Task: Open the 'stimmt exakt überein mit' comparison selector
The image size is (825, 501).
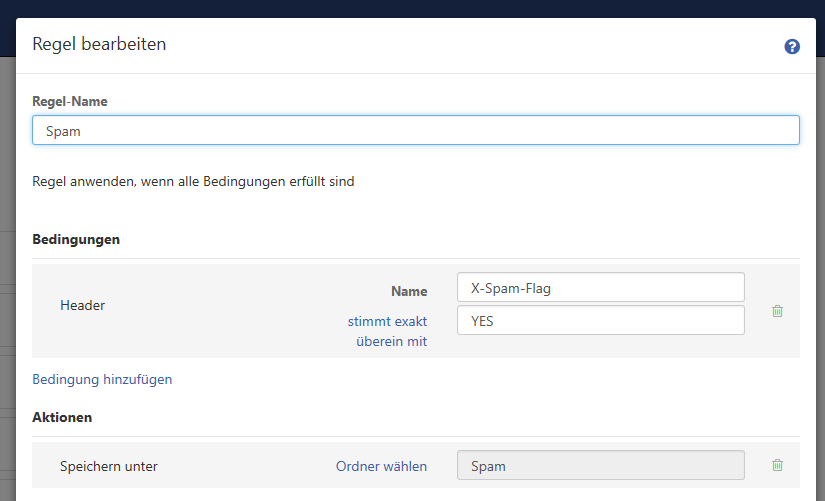Action: click(388, 331)
